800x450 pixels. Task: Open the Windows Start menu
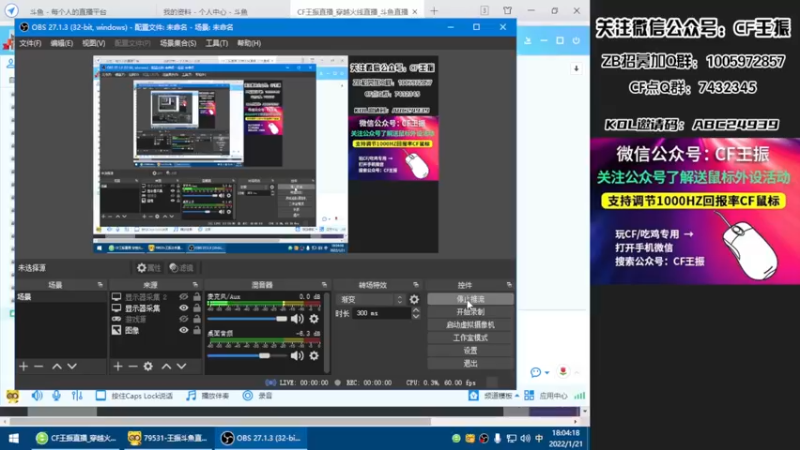pos(14,438)
